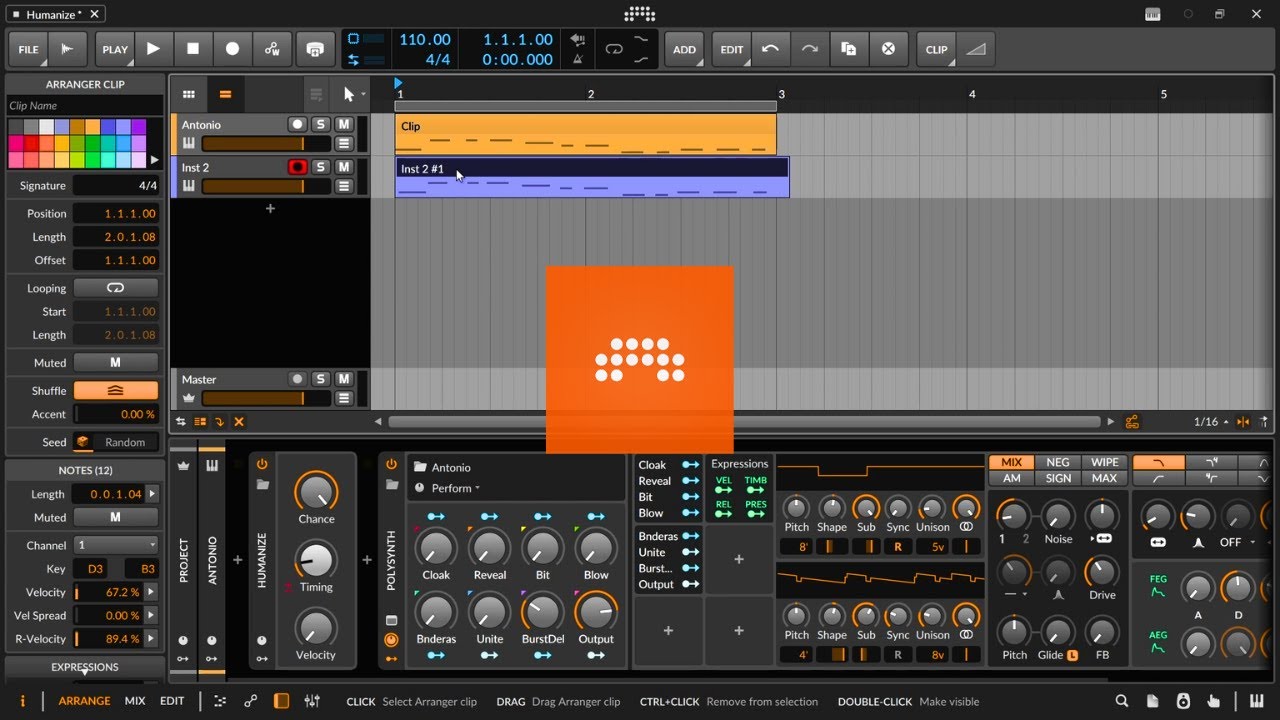The width and height of the screenshot is (1280, 720).
Task: Click the overdub icon beside automation write
Action: (x=315, y=49)
